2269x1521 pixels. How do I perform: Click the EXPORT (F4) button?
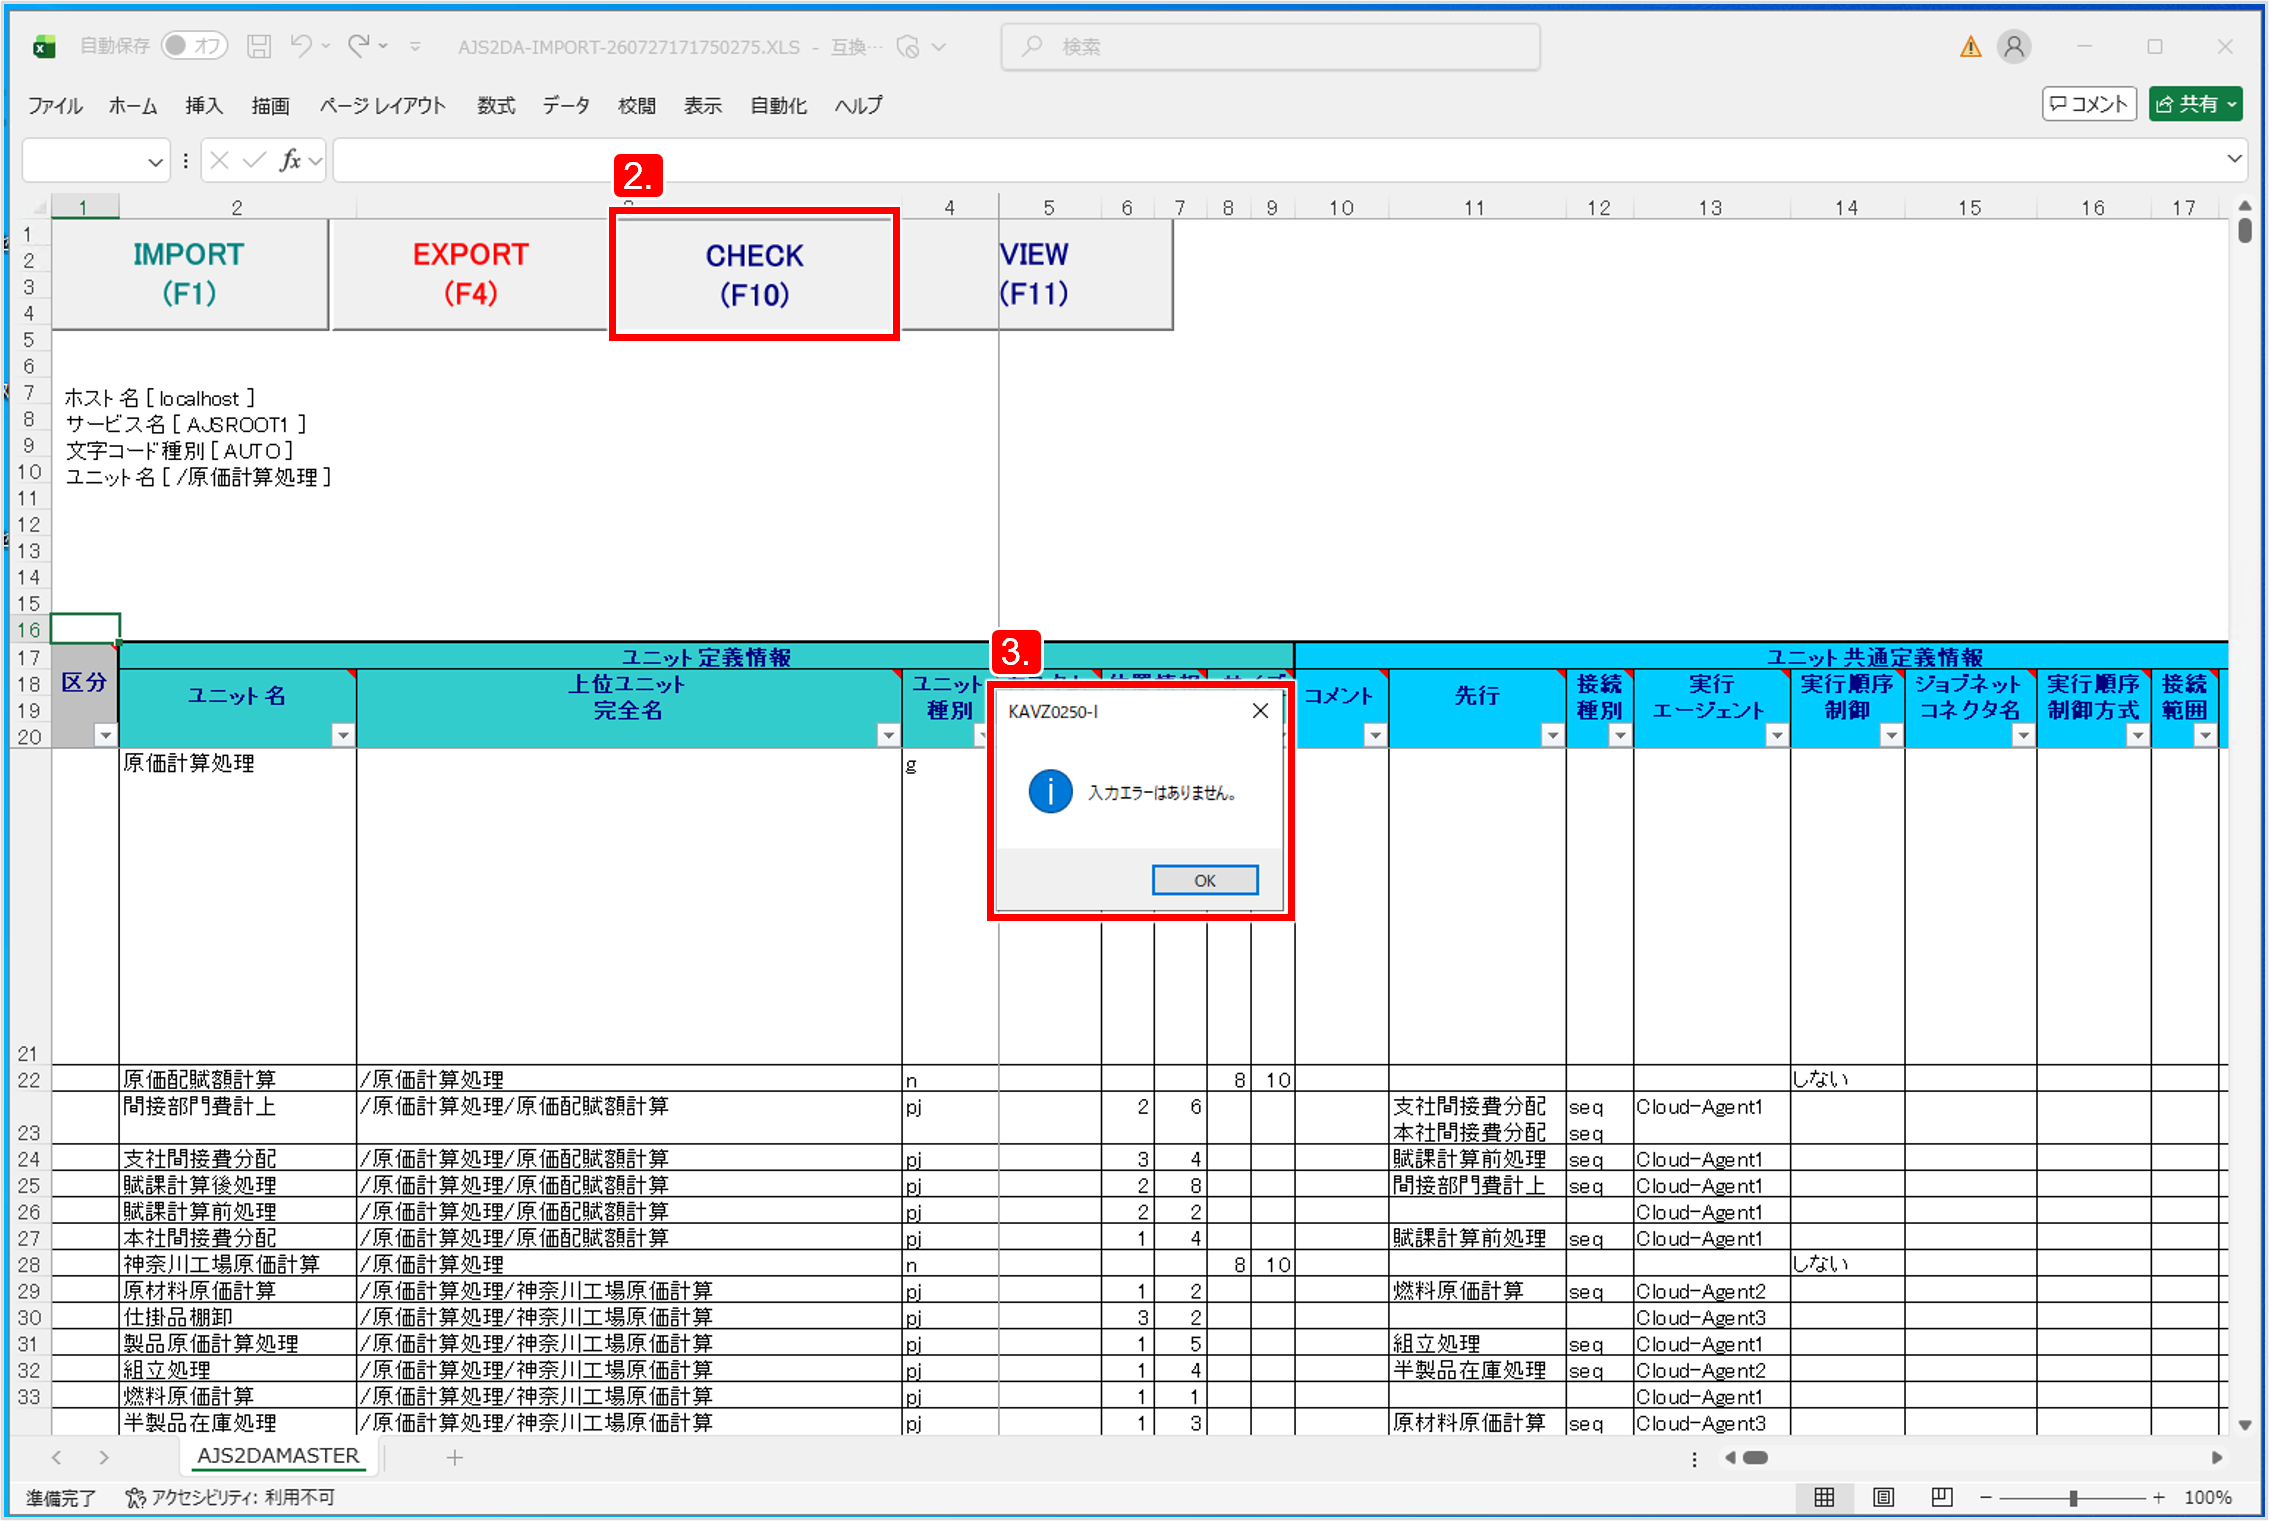(470, 274)
